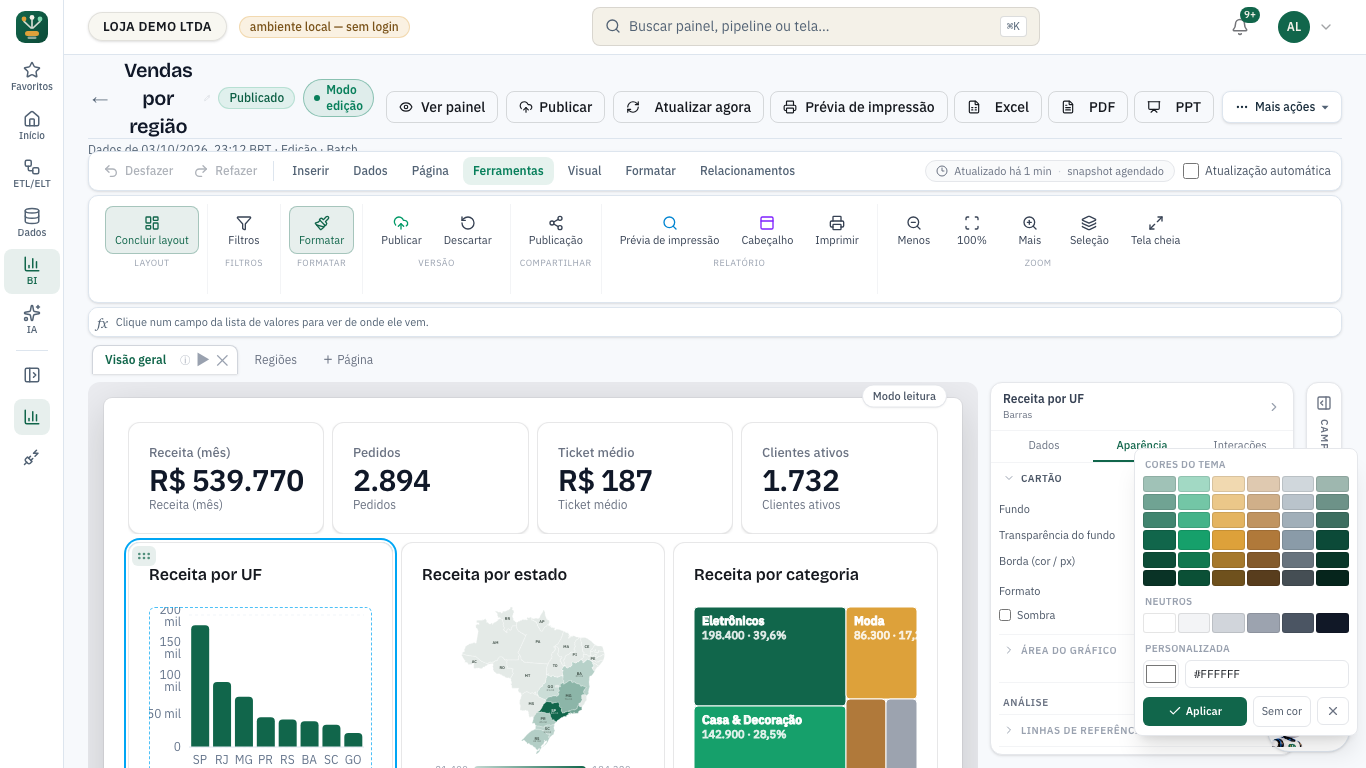Click the back arrow beside Vendas por região

[100, 99]
